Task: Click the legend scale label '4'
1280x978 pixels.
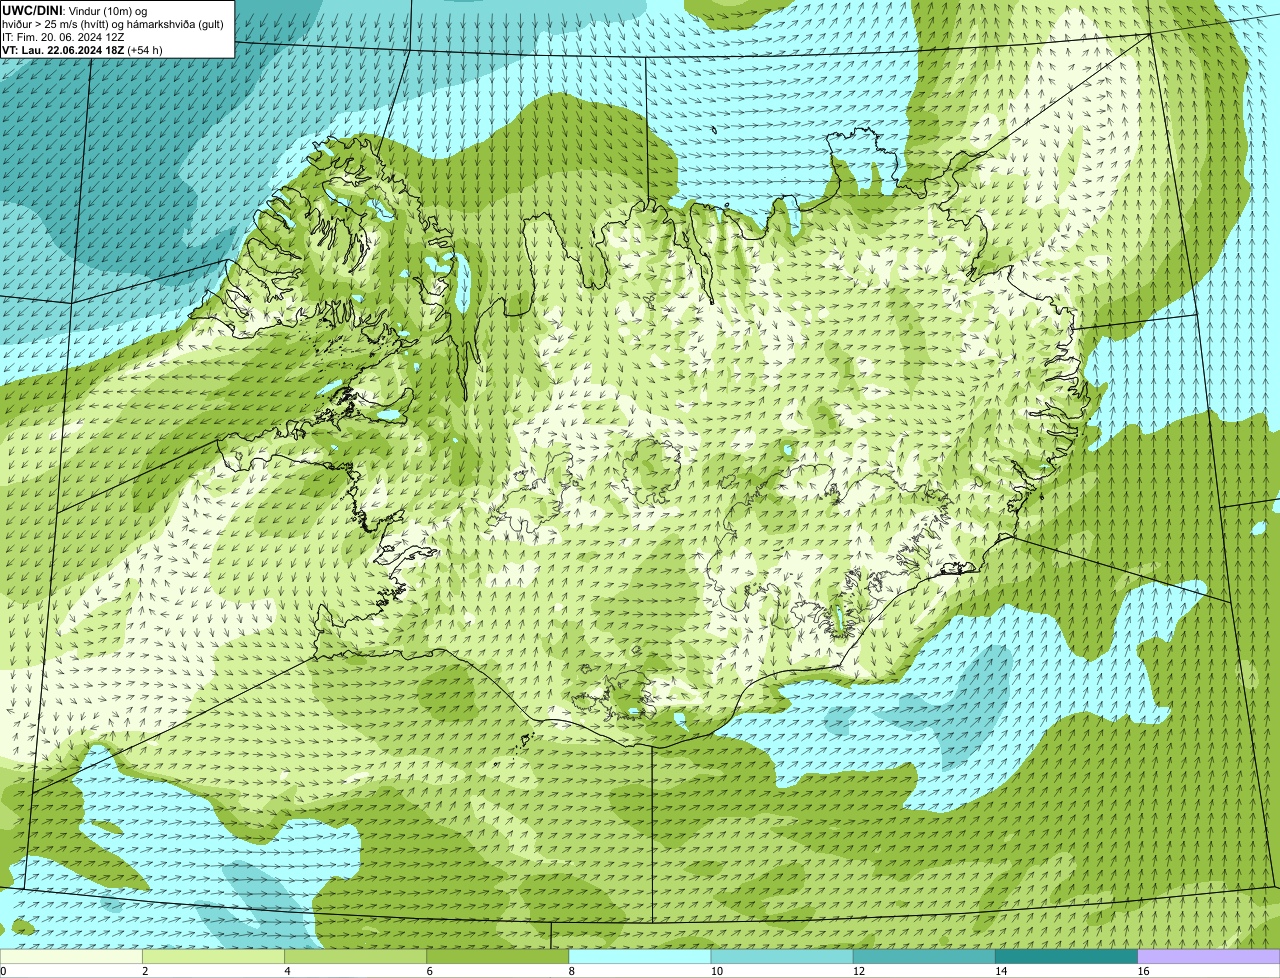Action: (x=288, y=971)
